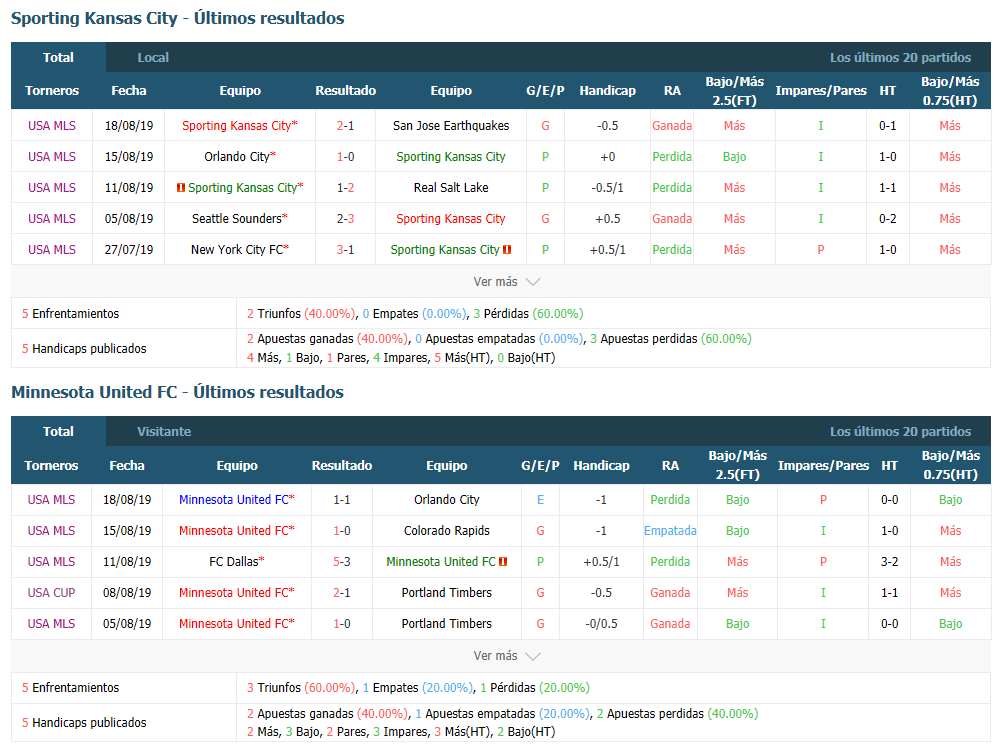The height and width of the screenshot is (746, 1002).
Task: Click result 1-1 in Minnesota vs Orlando City row
Action: pyautogui.click(x=342, y=500)
